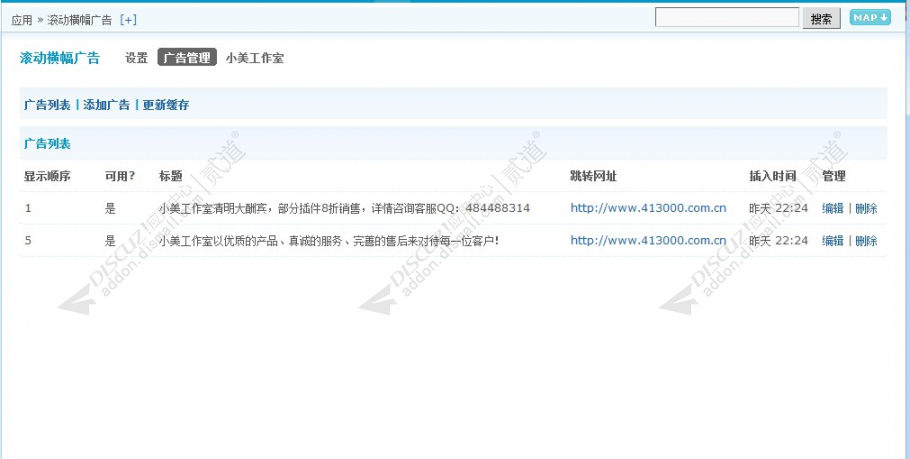
Task: Click the 广告列表 section heading
Action: click(47, 144)
